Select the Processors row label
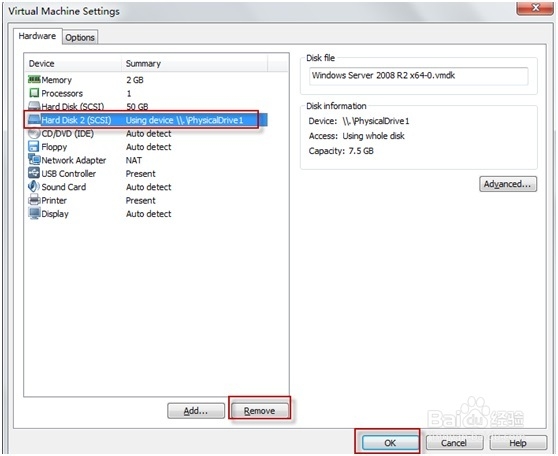The image size is (558, 456). tap(62, 93)
